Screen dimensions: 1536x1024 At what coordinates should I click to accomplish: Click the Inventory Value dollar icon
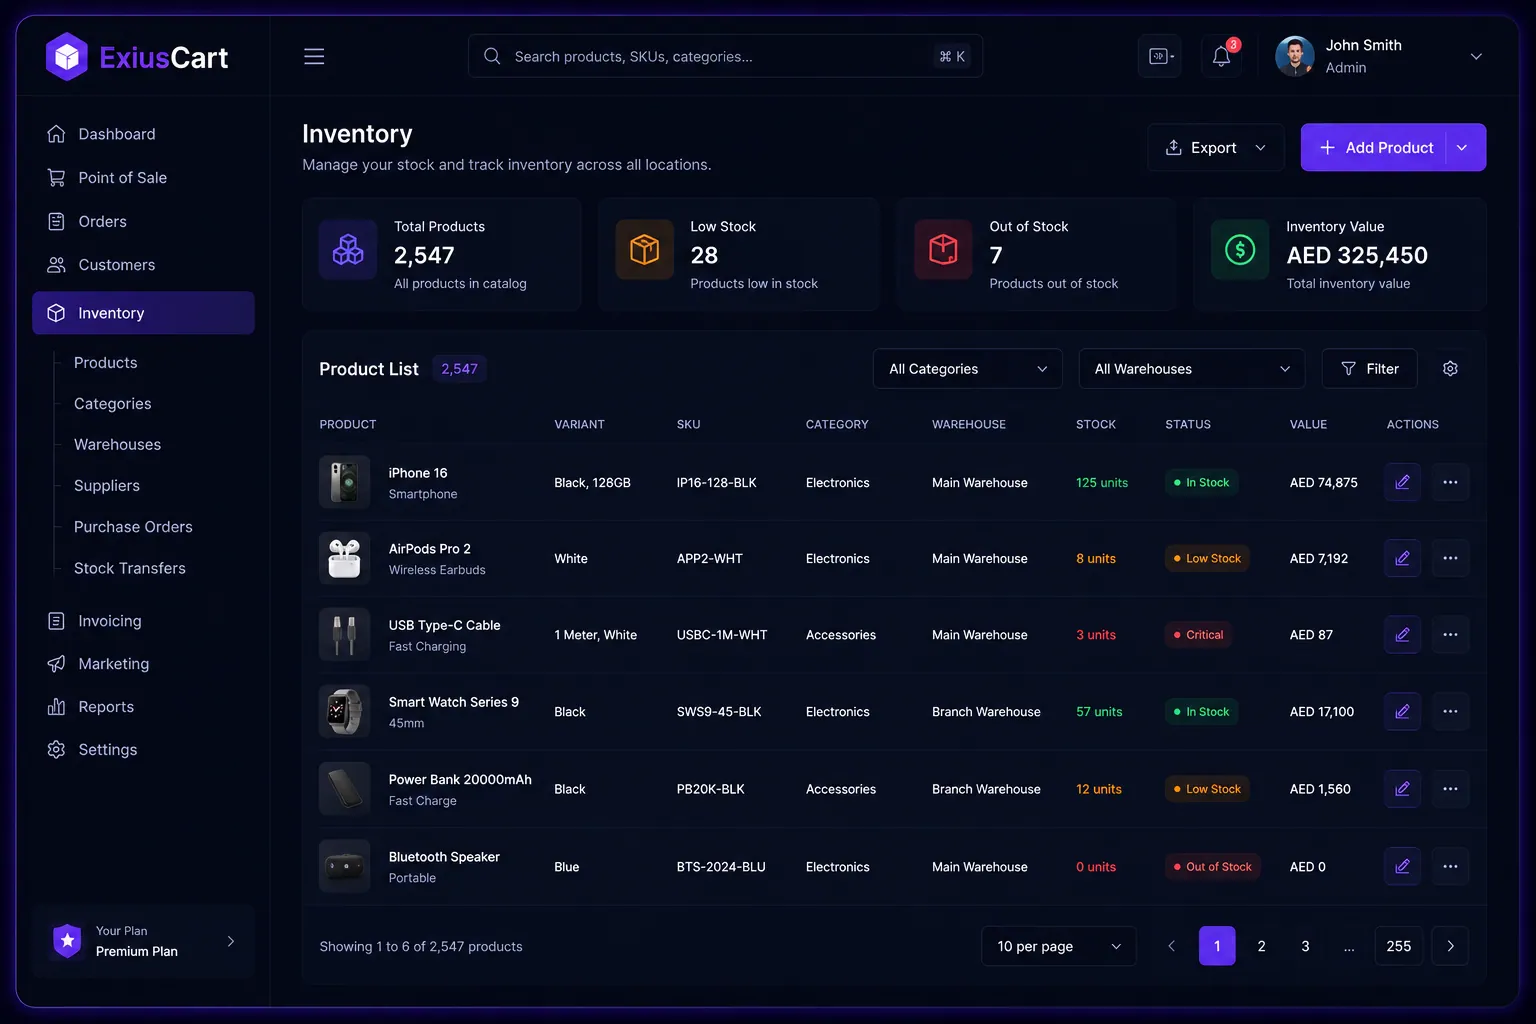point(1240,250)
